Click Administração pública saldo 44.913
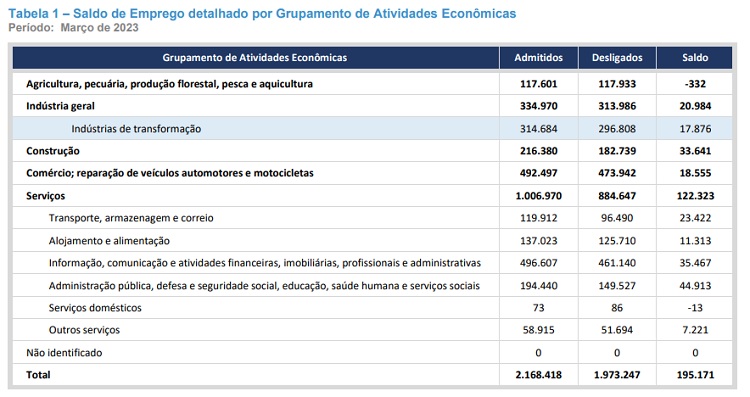The height and width of the screenshot is (397, 750). coord(695,286)
